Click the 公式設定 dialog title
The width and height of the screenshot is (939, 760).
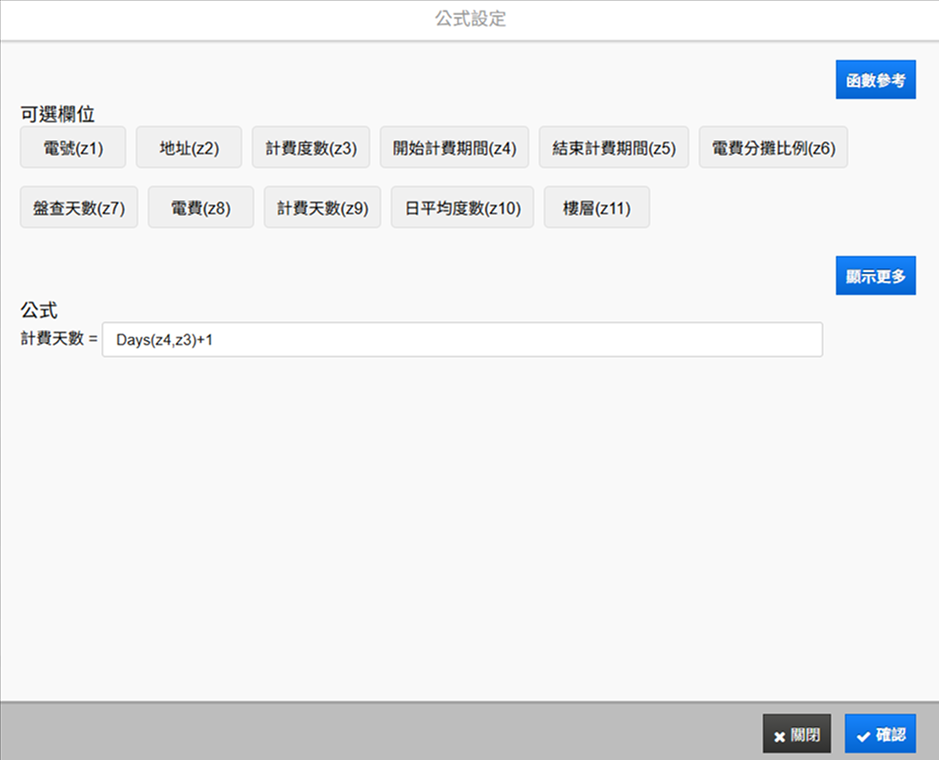tap(470, 19)
